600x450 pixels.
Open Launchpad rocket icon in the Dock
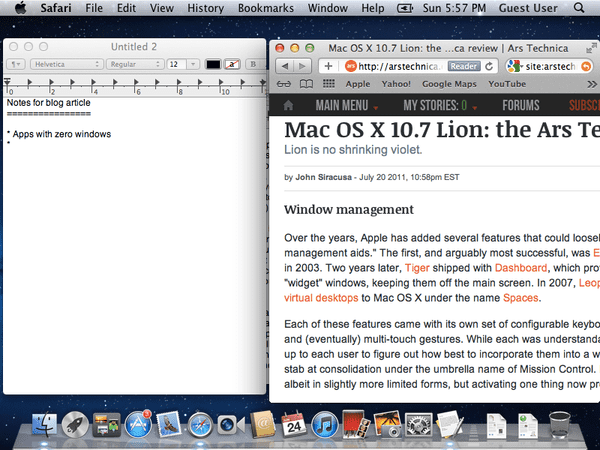coord(75,424)
